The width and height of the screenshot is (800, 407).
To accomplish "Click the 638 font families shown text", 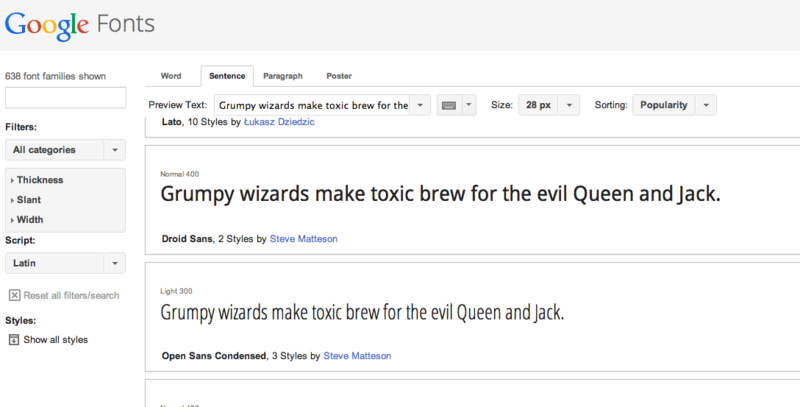I will pos(56,76).
